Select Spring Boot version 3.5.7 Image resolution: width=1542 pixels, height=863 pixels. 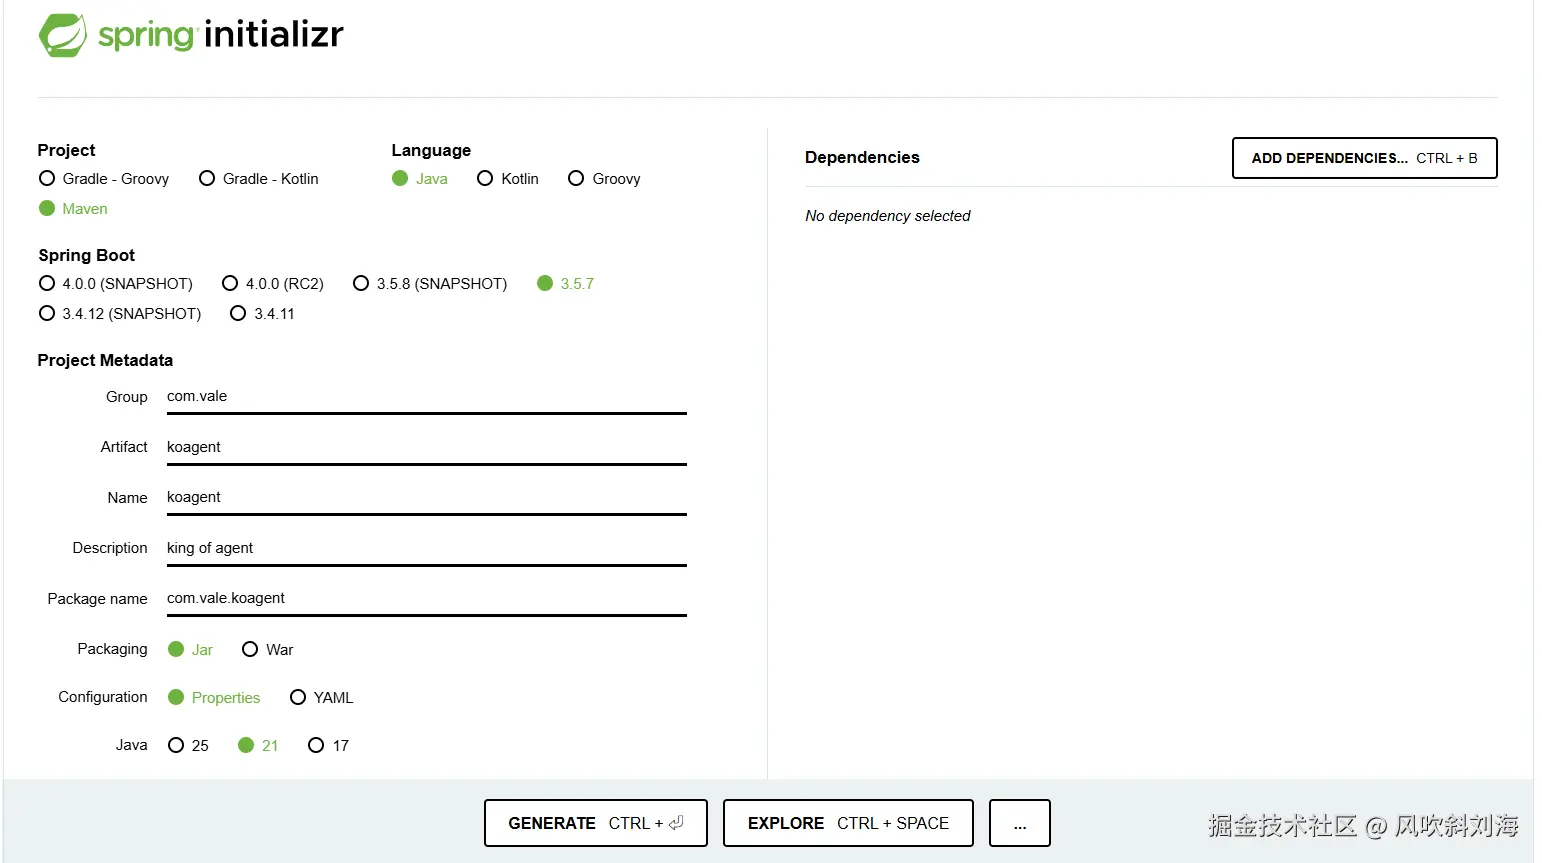click(565, 284)
